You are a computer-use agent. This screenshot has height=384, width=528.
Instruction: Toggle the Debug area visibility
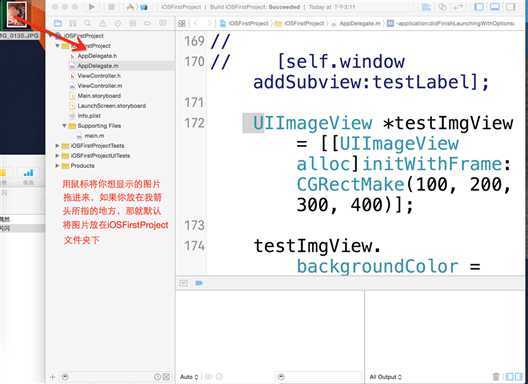pos(495,7)
